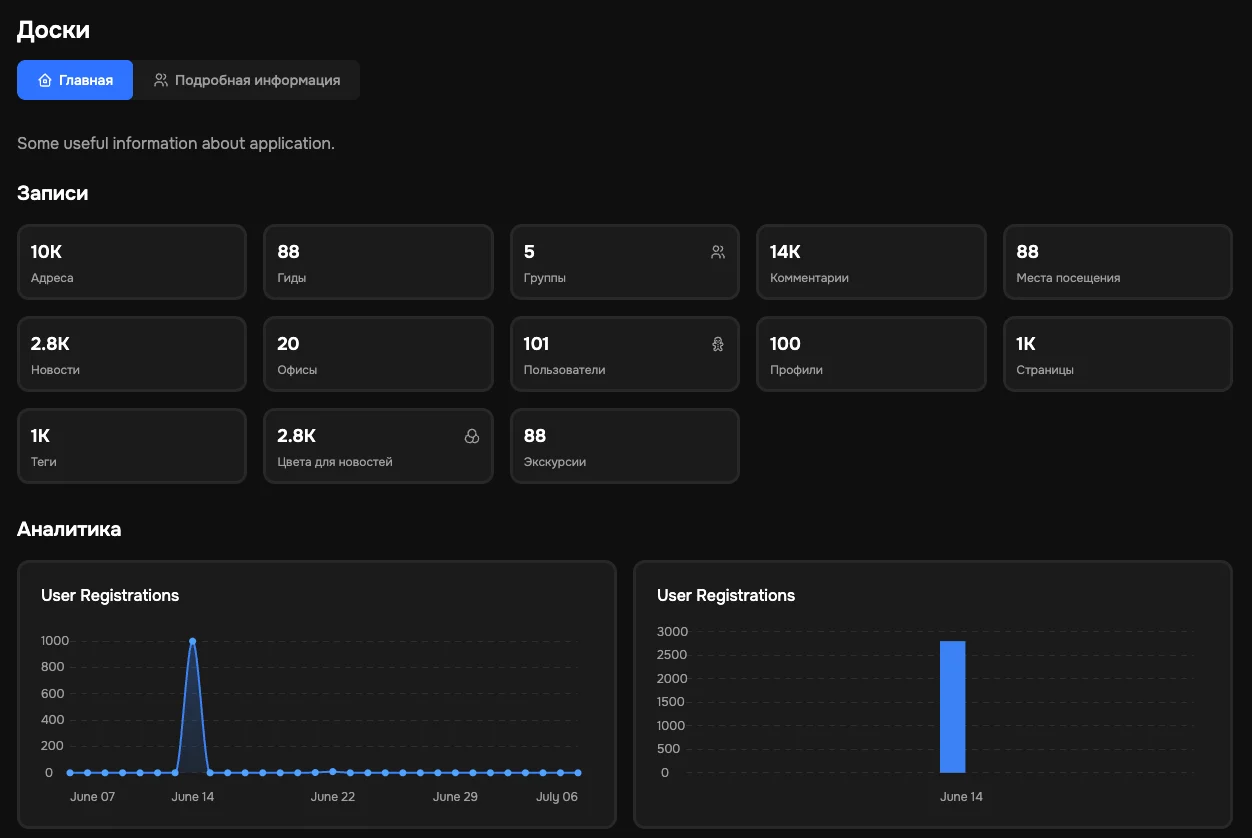Click circles icon on Цвета для новостей card
The image size is (1252, 838).
pyautogui.click(x=472, y=436)
